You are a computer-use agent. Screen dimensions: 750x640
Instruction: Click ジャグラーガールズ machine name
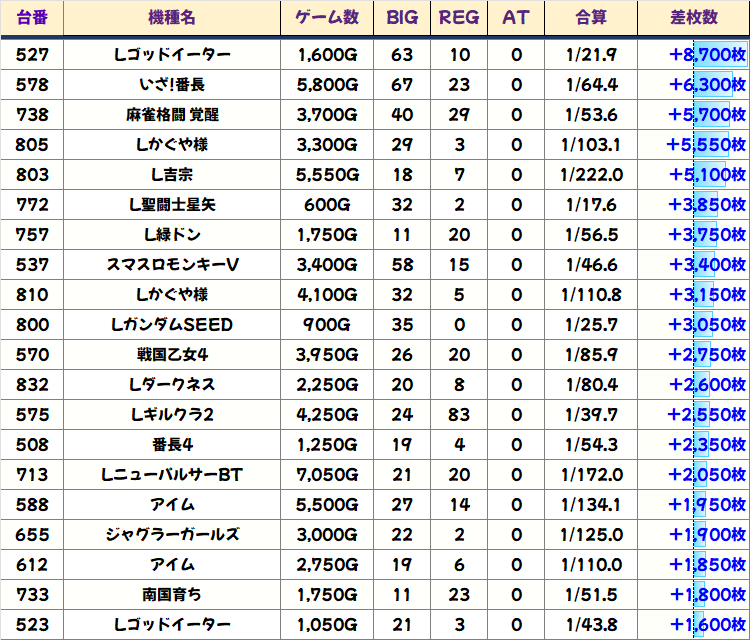click(x=172, y=535)
